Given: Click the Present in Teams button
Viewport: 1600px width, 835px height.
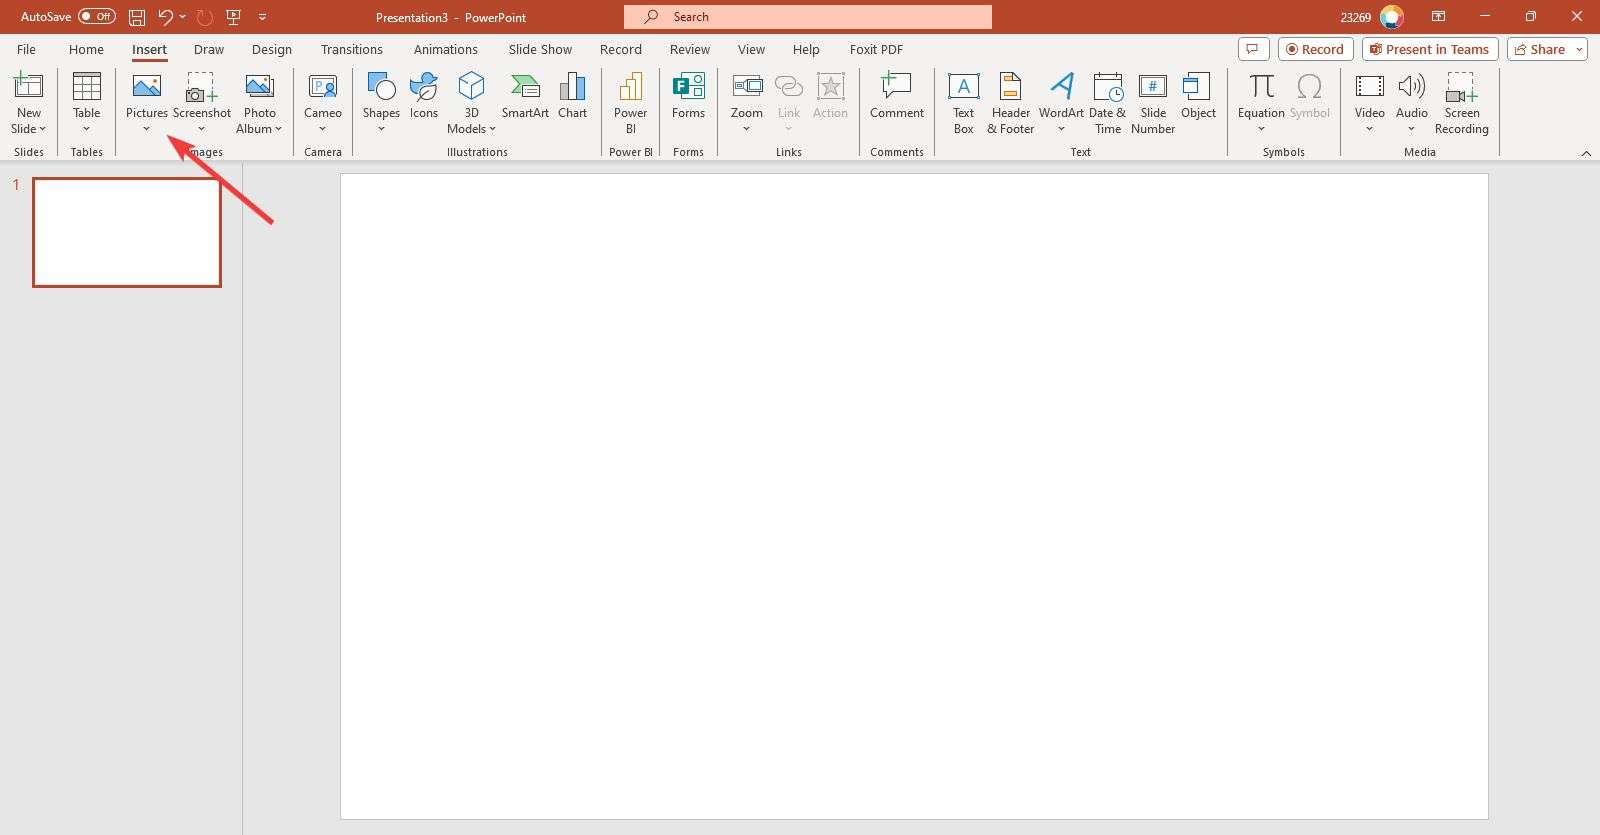Looking at the screenshot, I should (x=1428, y=49).
